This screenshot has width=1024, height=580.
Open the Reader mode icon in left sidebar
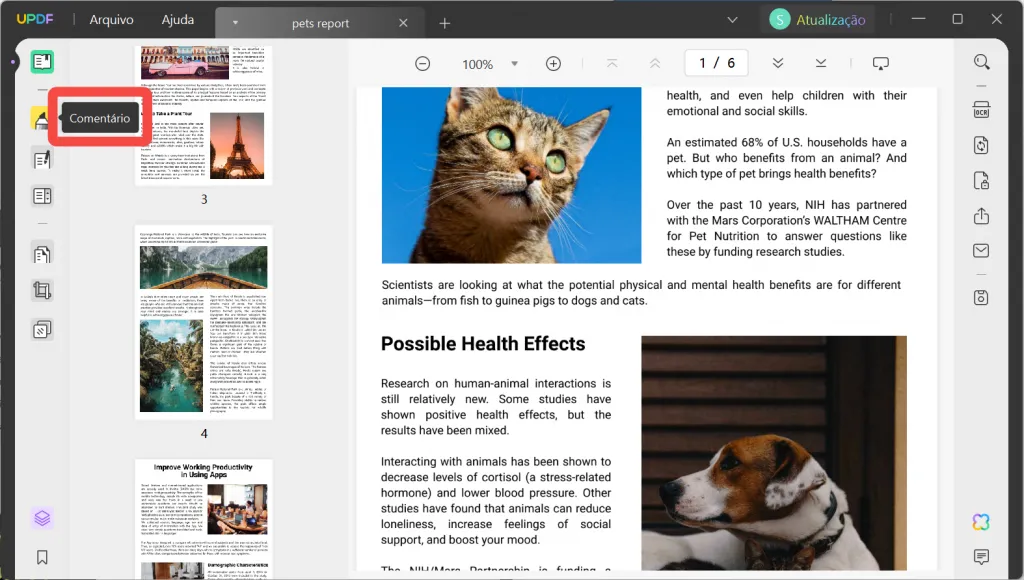point(42,62)
